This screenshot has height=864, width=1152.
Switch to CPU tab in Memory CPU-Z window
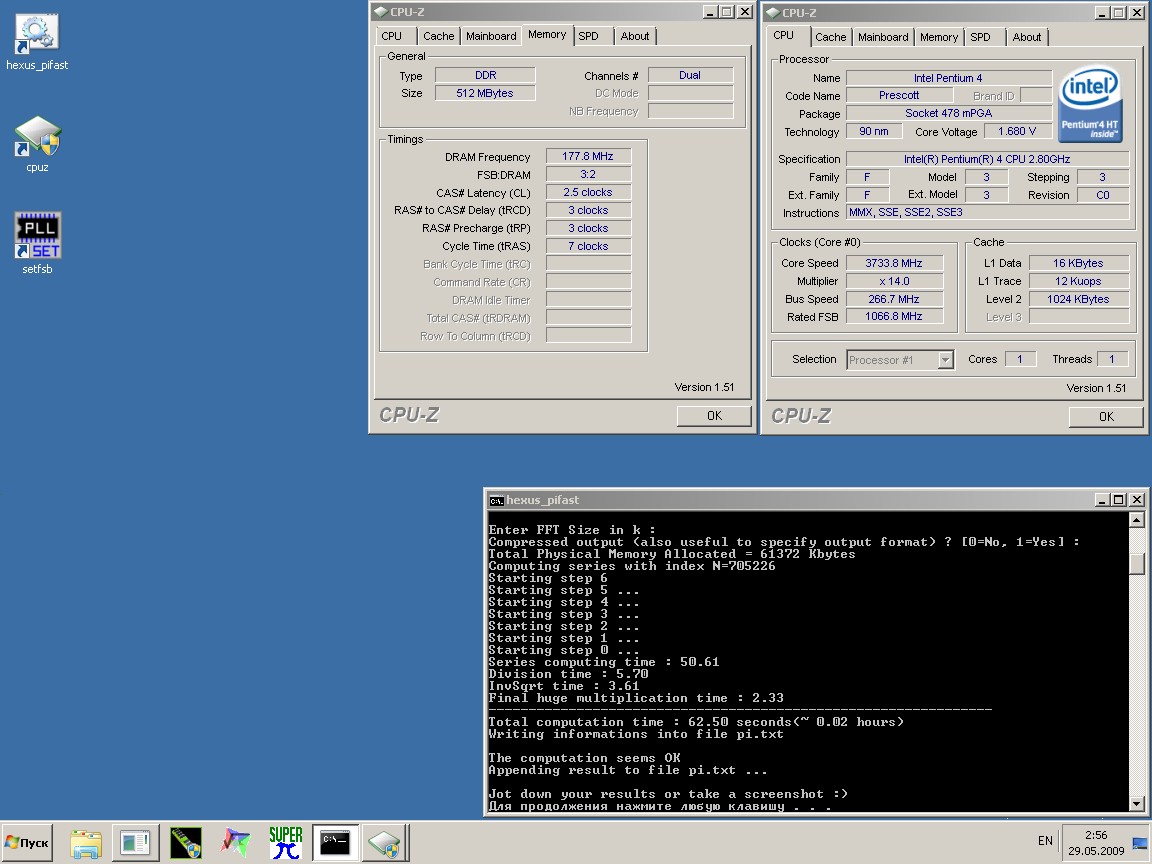coord(392,36)
